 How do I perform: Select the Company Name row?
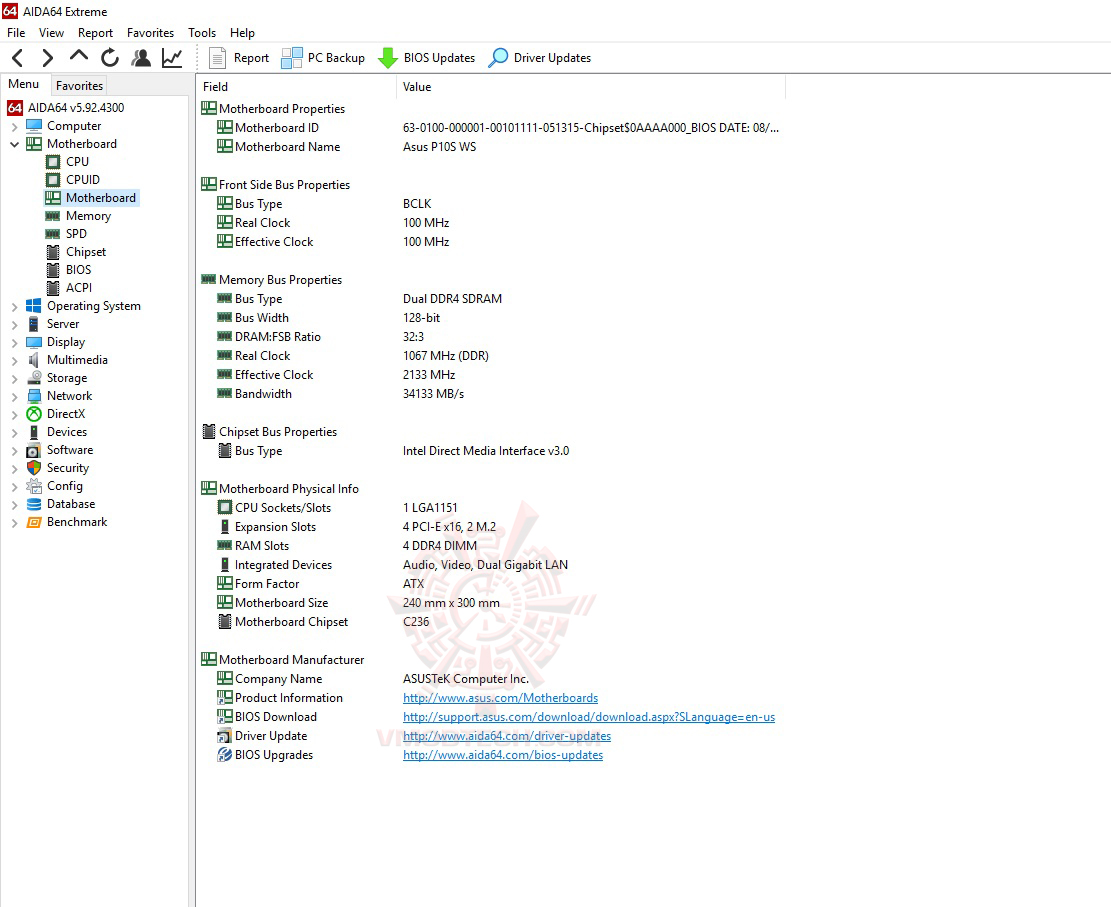coord(490,679)
